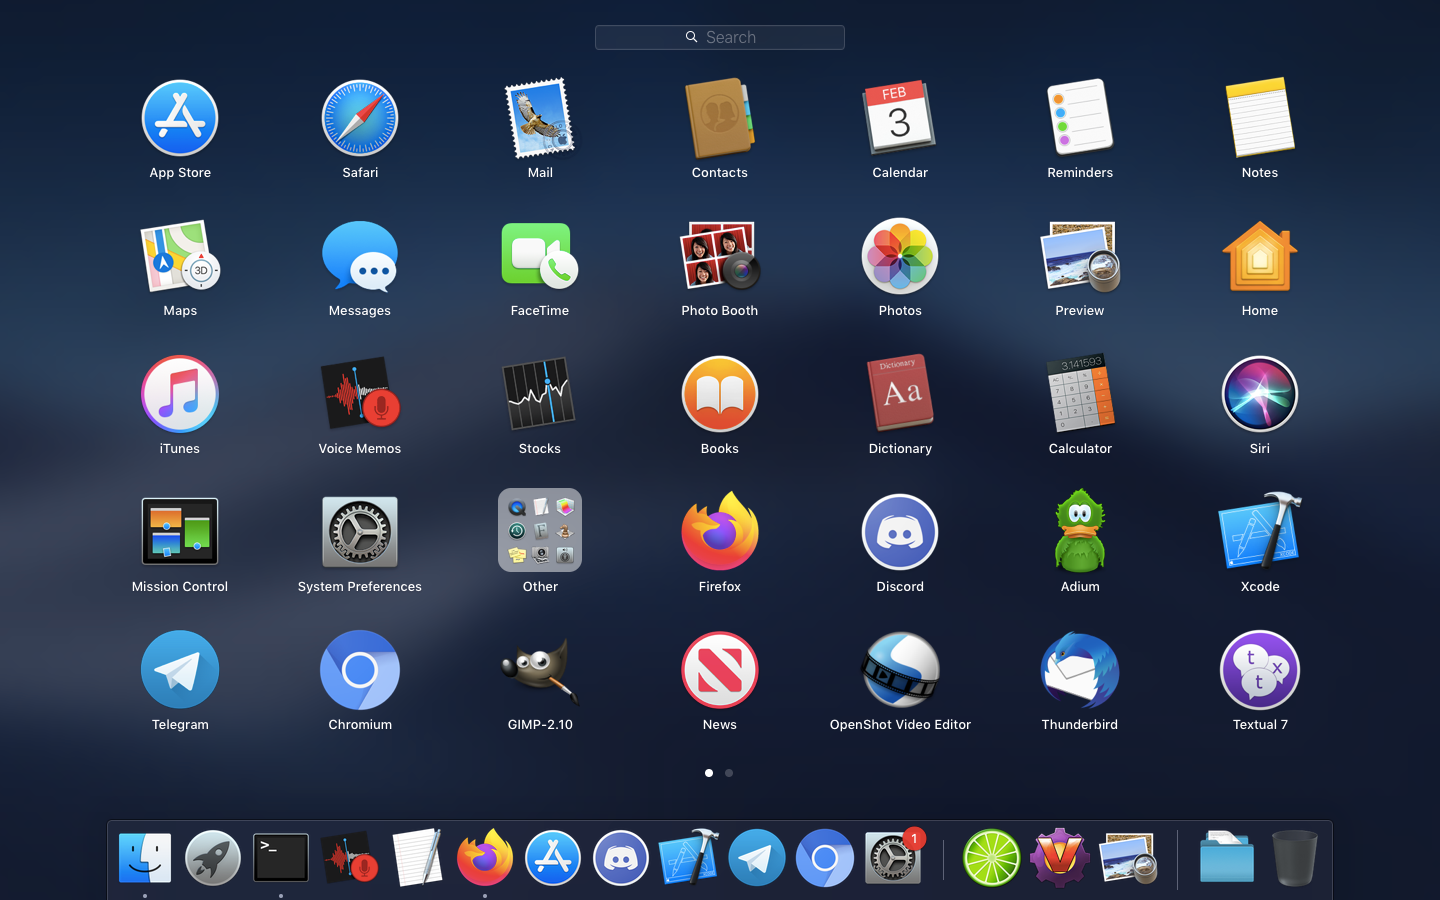Open App Store from Launchpad grid
The height and width of the screenshot is (900, 1440).
[180, 118]
